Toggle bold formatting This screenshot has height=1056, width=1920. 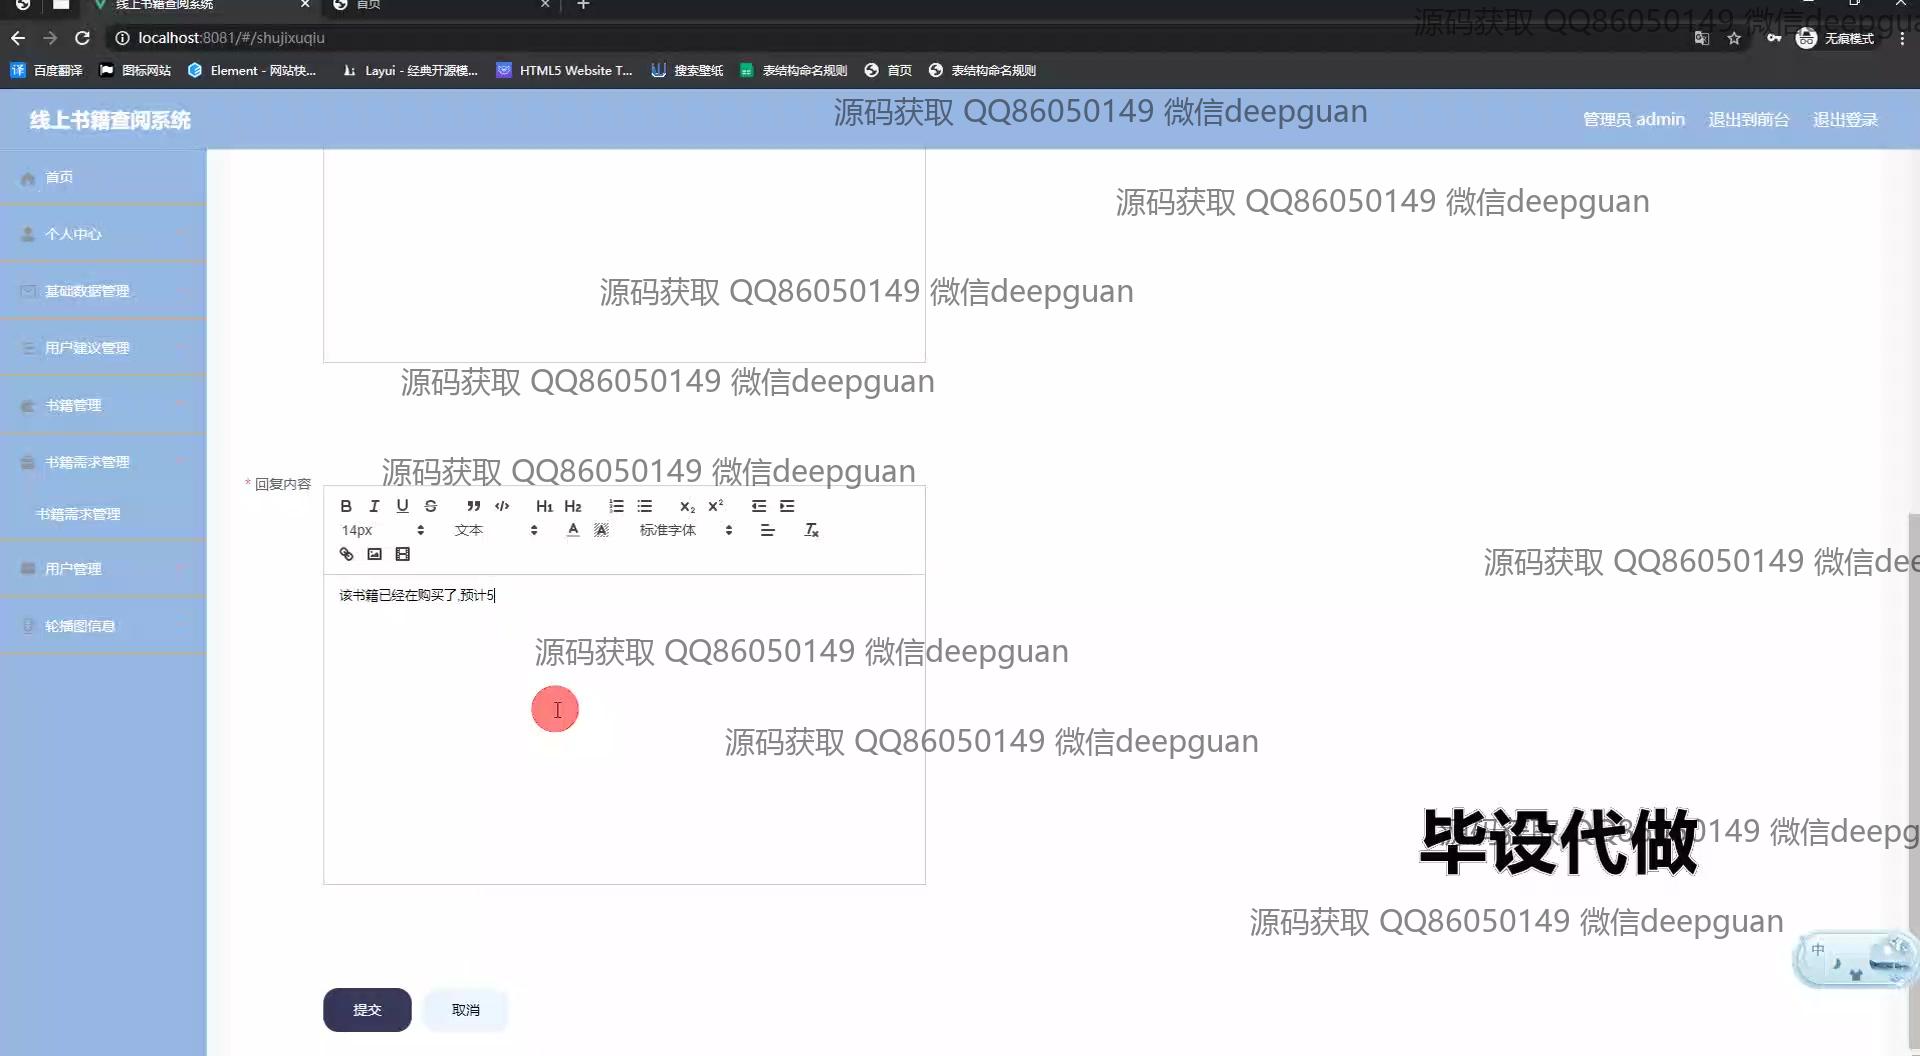point(346,506)
